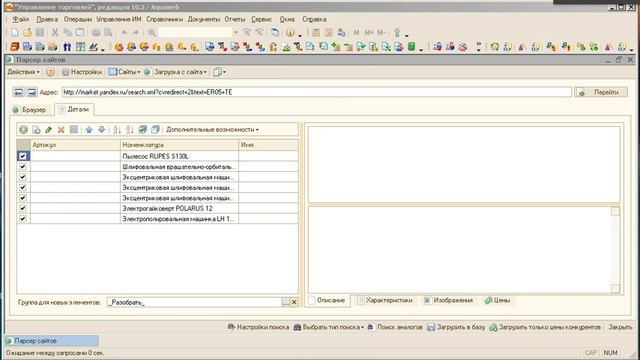Screen dimensions: 640x360
Task: Move the row down with the blue down arrow
Action: [102, 130]
